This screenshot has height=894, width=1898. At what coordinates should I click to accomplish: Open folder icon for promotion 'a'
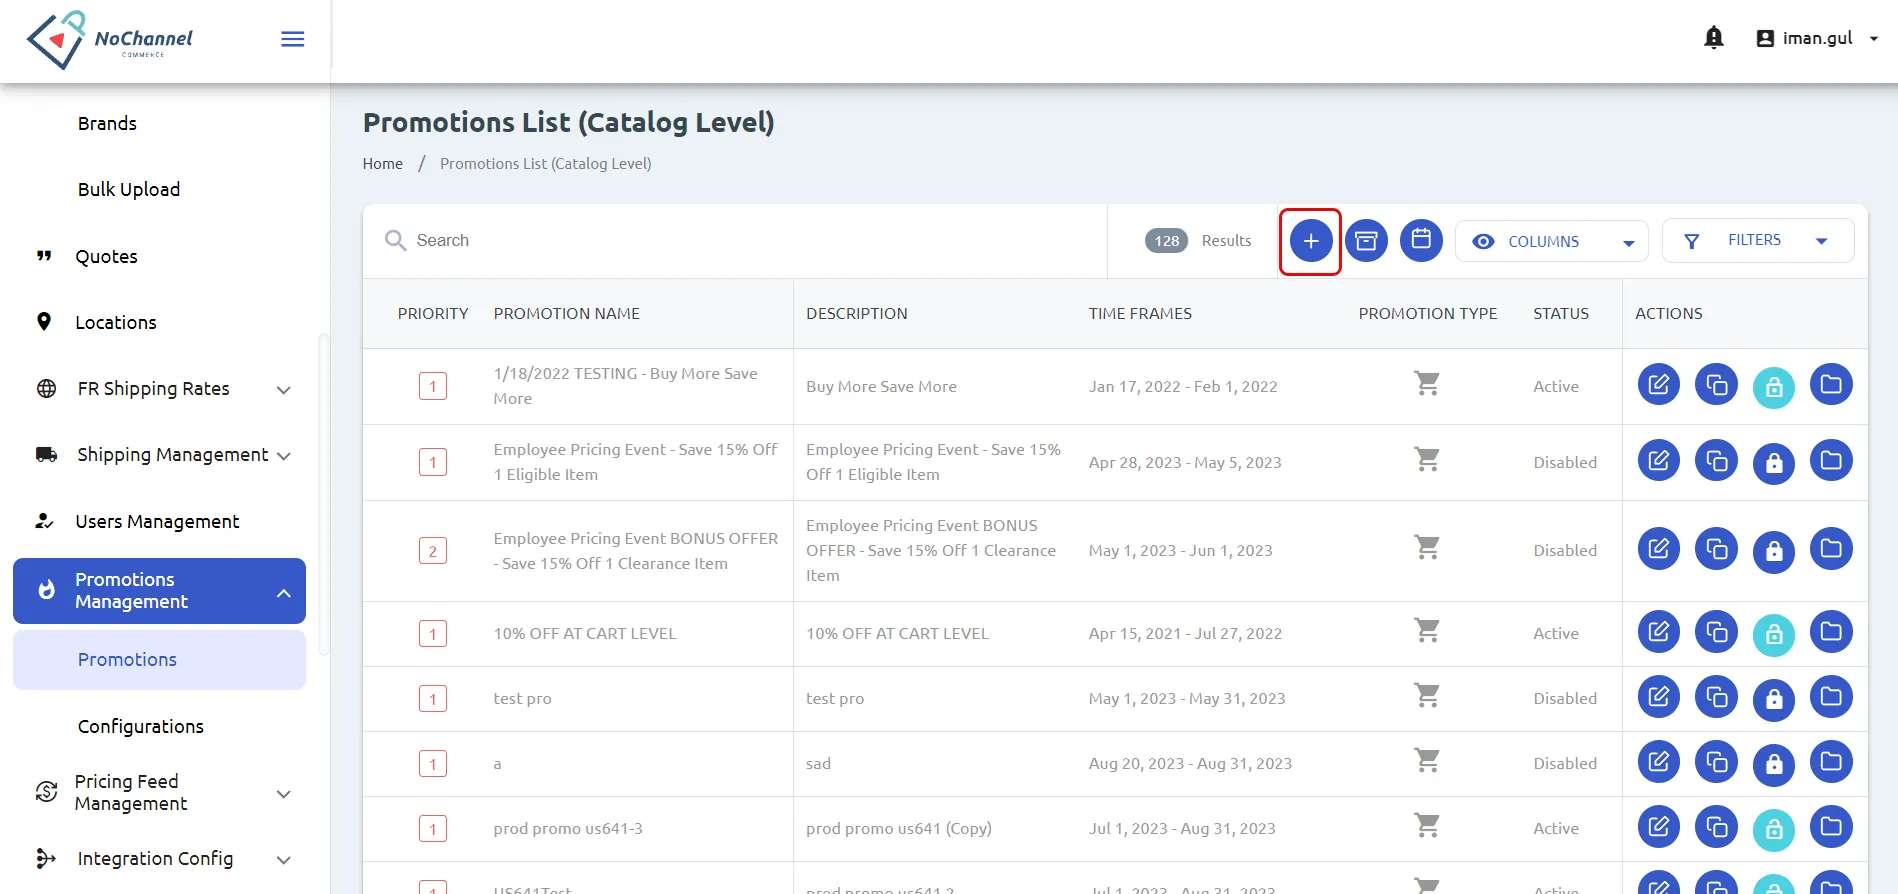1831,762
